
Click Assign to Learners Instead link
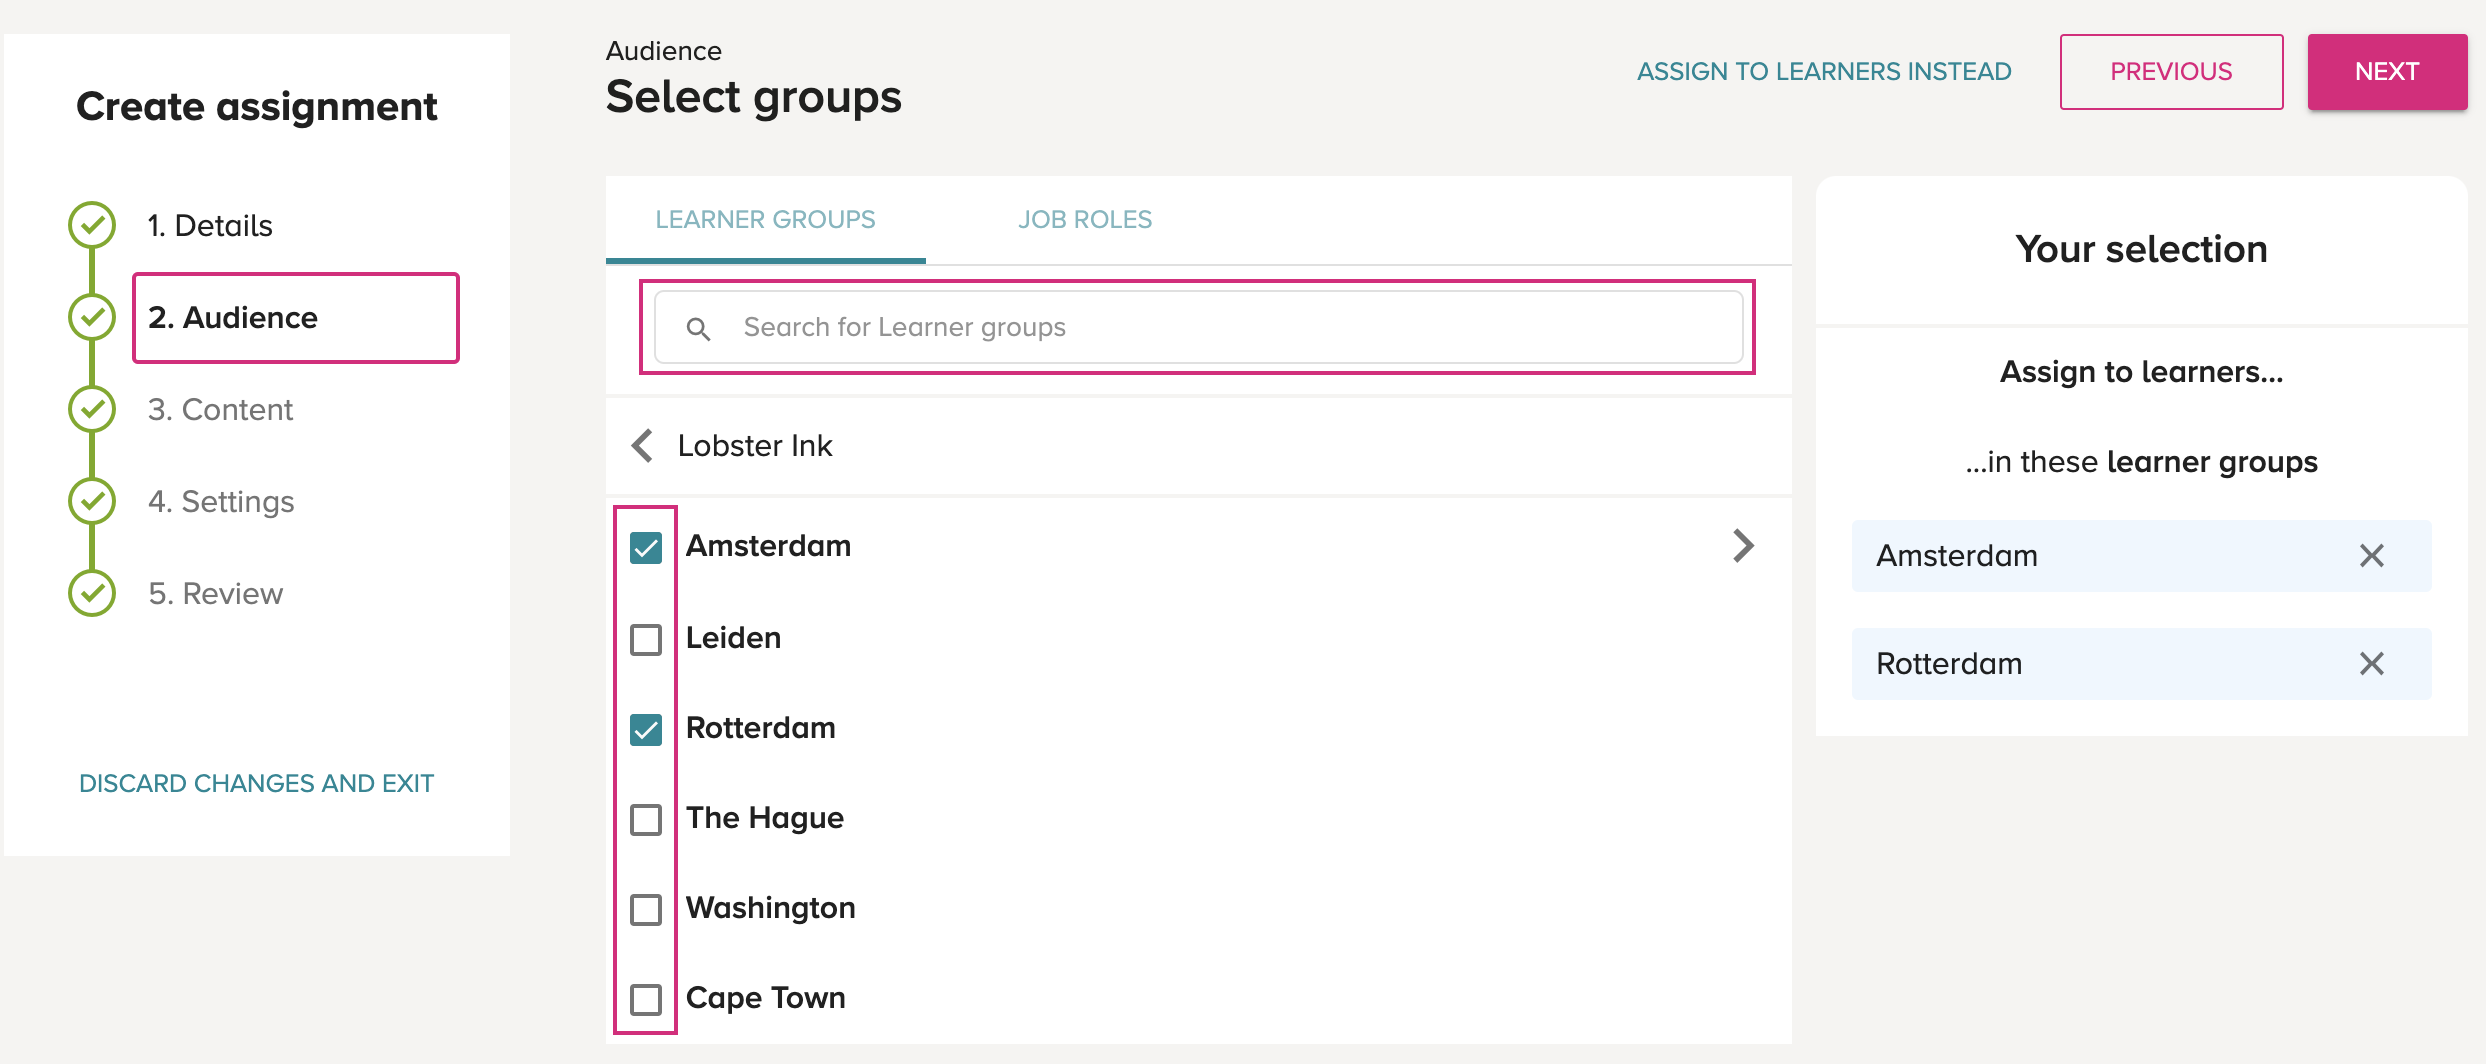tap(1824, 72)
